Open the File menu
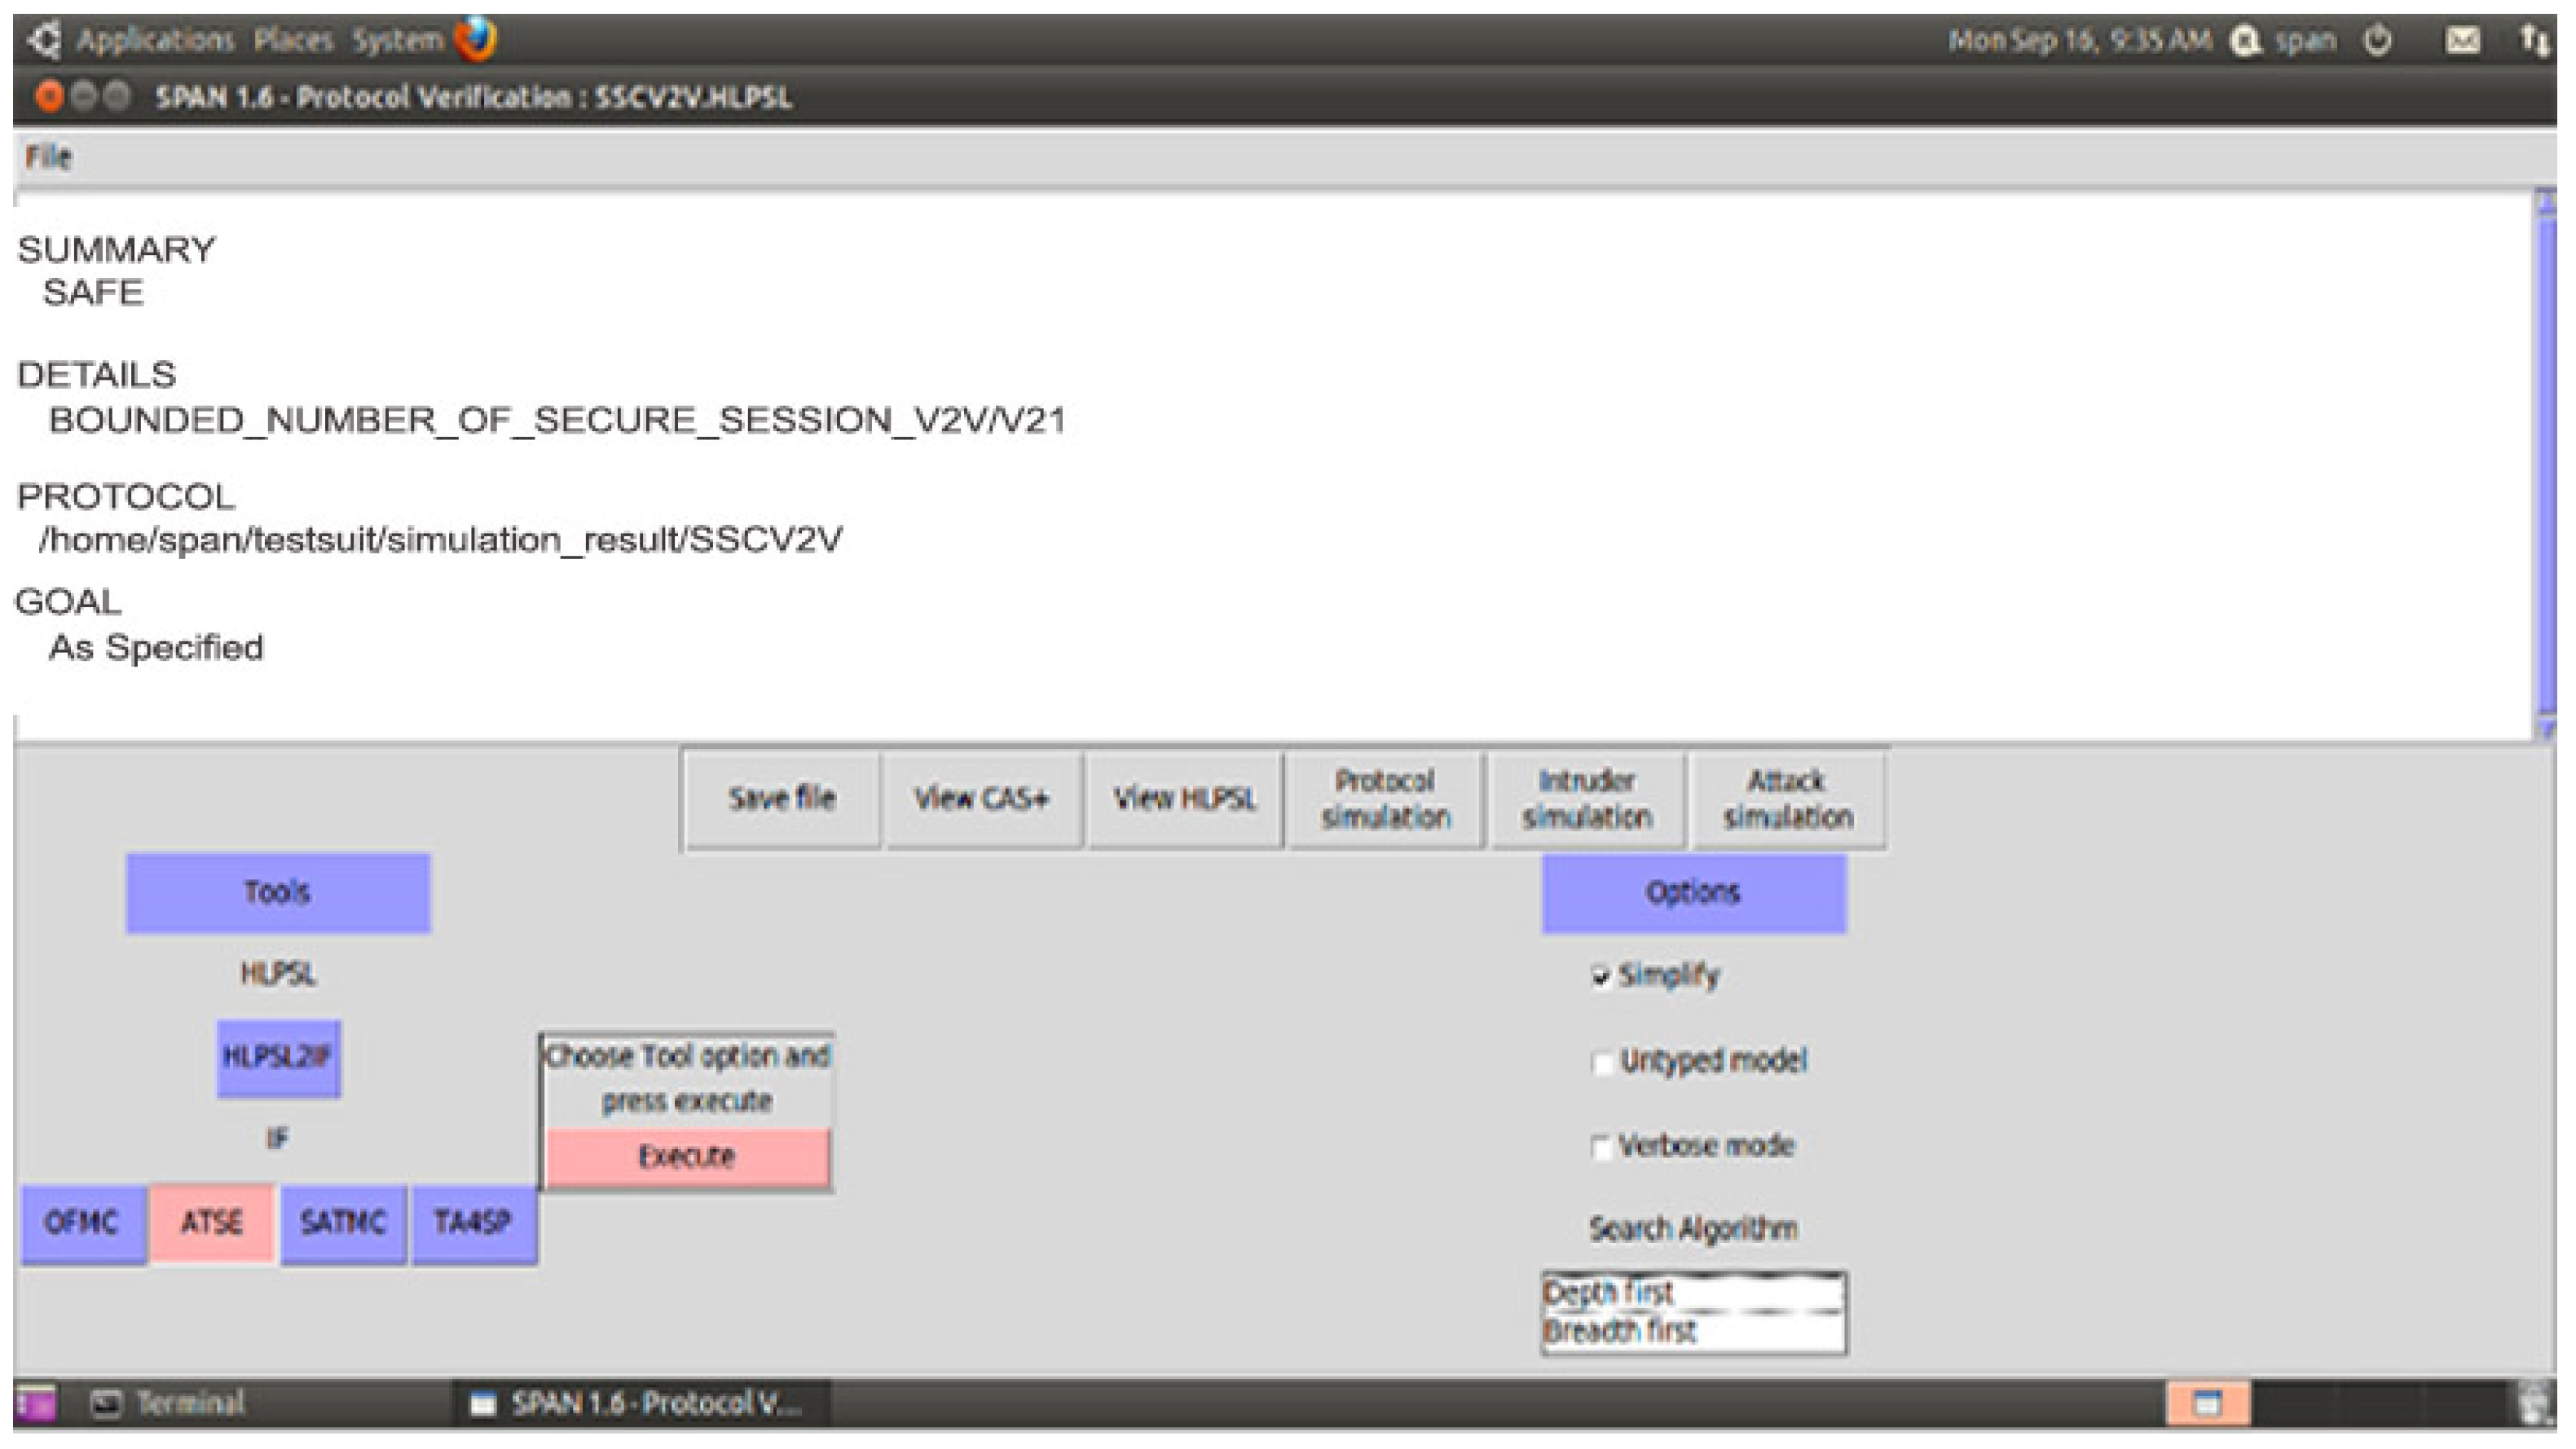2576x1449 pixels. [x=48, y=157]
